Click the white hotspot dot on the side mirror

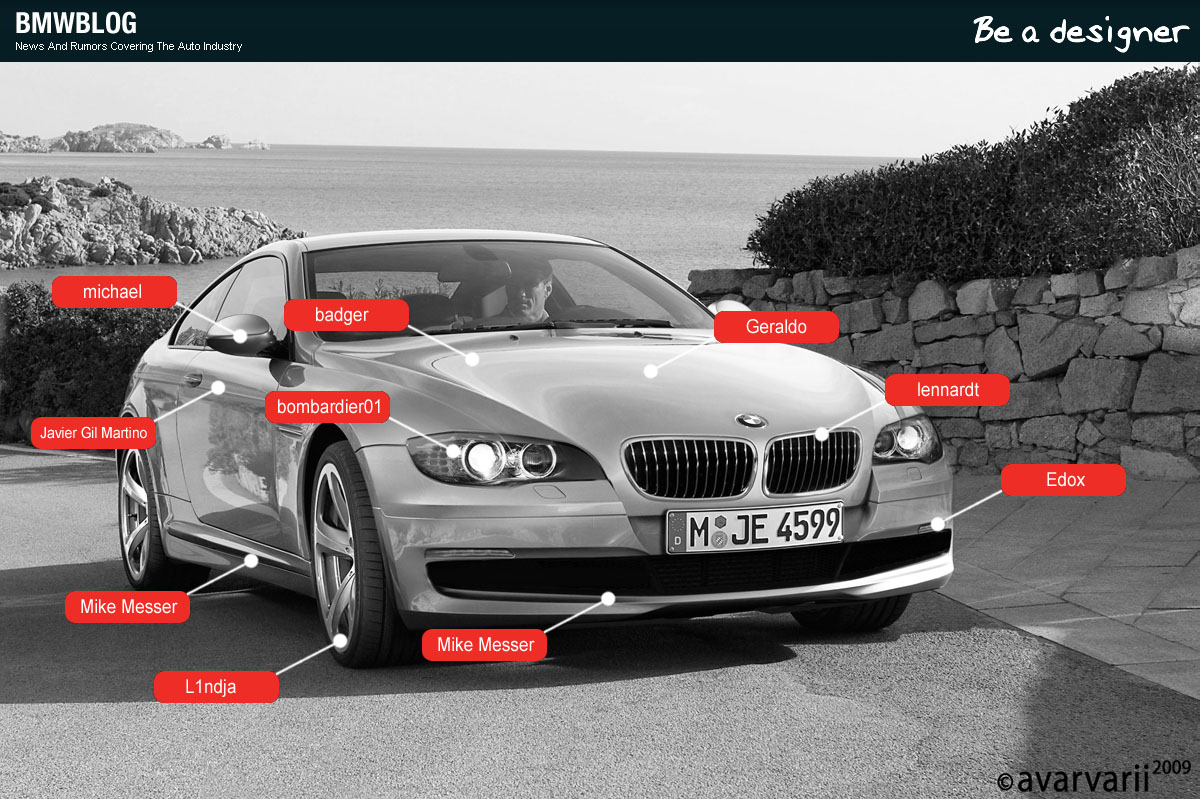[240, 337]
